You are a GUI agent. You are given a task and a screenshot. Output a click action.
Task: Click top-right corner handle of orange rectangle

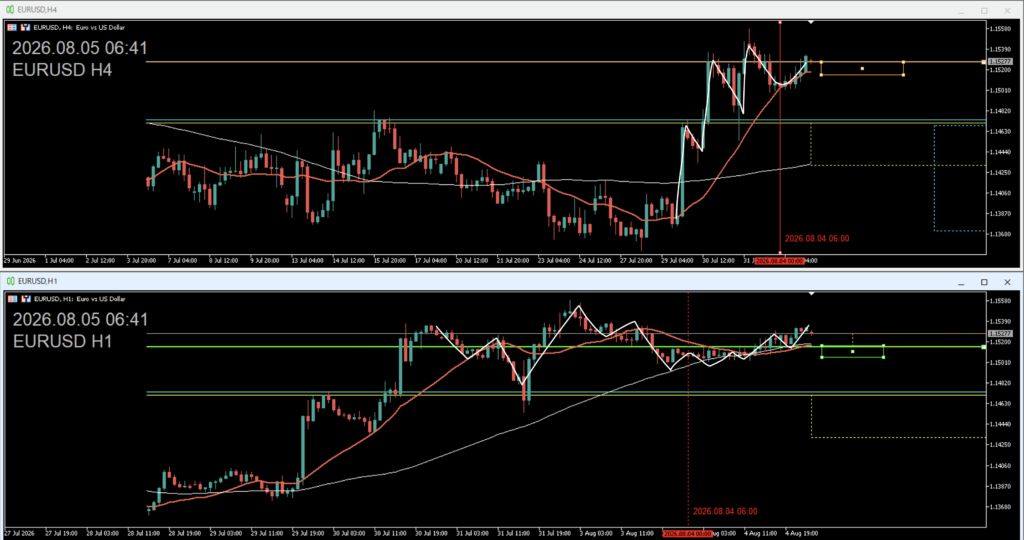903,63
